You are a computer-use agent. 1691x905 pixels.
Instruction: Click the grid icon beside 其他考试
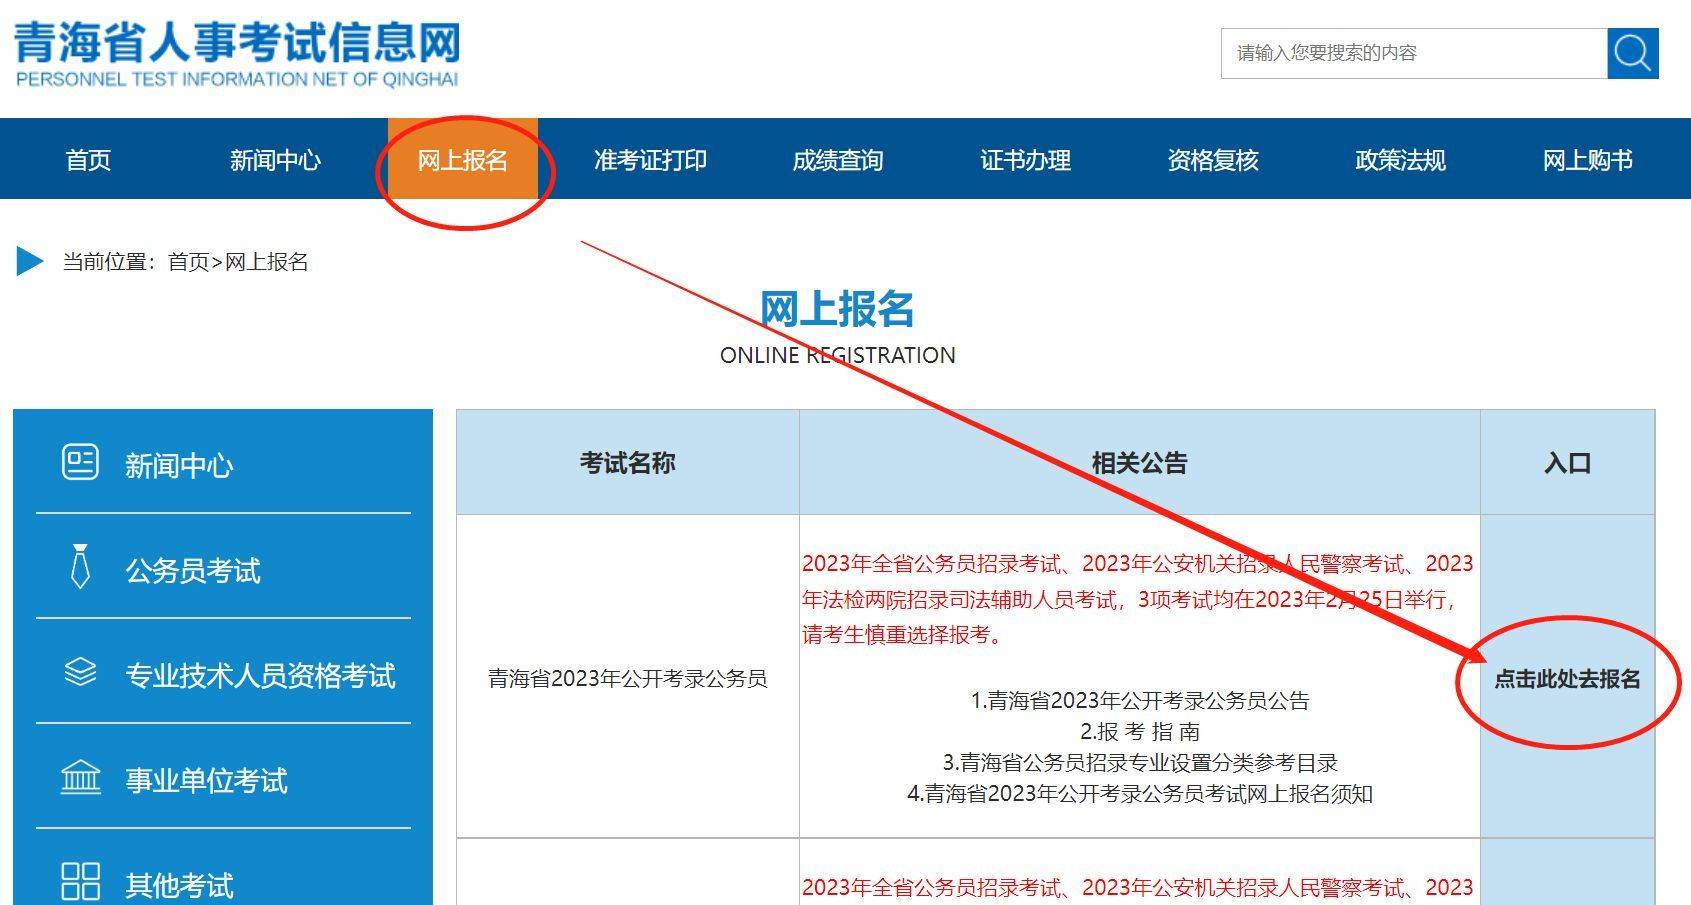[80, 882]
